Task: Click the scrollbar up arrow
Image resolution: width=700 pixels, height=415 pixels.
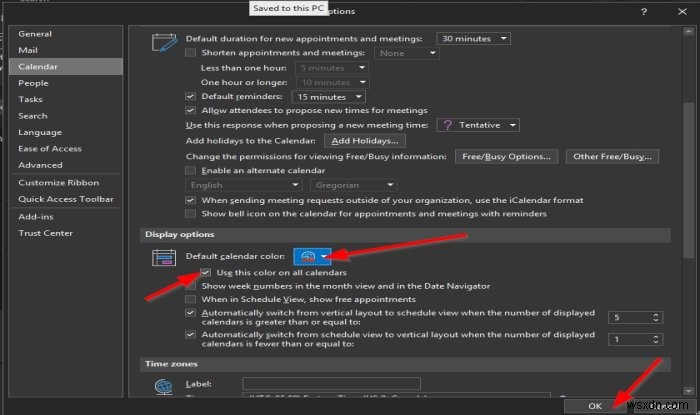Action: [x=688, y=32]
